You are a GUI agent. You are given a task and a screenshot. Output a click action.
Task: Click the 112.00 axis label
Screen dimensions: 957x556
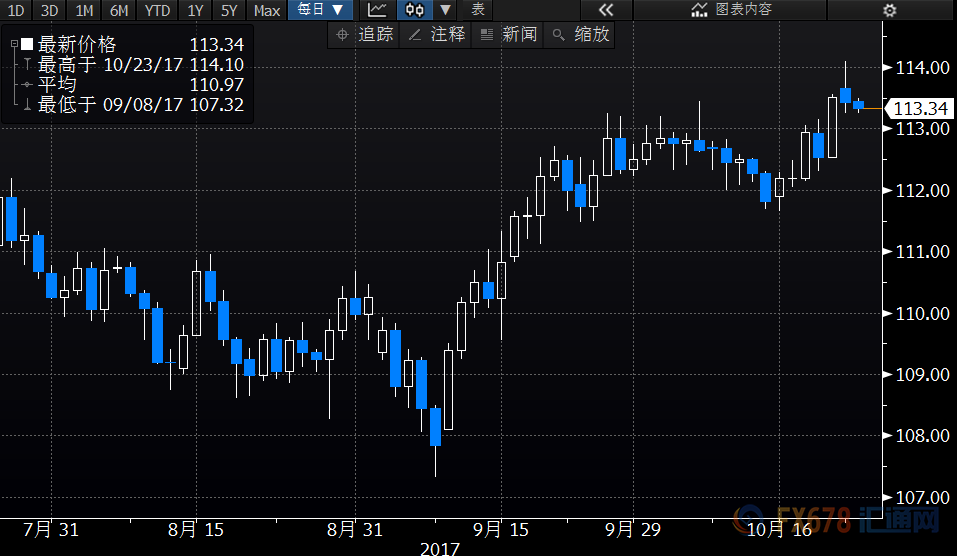(x=922, y=190)
